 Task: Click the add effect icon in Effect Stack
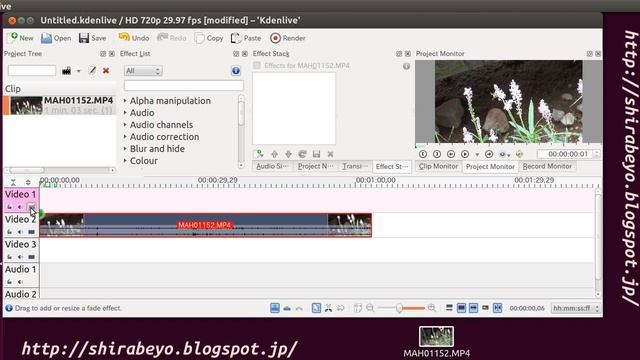(259, 154)
